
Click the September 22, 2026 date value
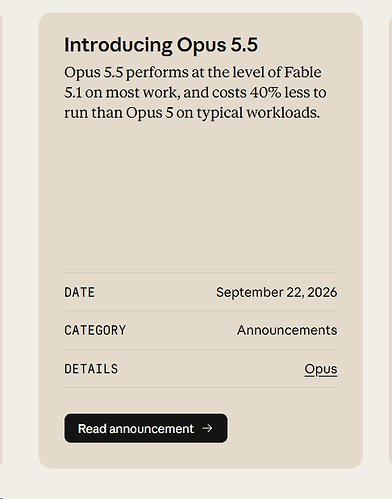[276, 292]
